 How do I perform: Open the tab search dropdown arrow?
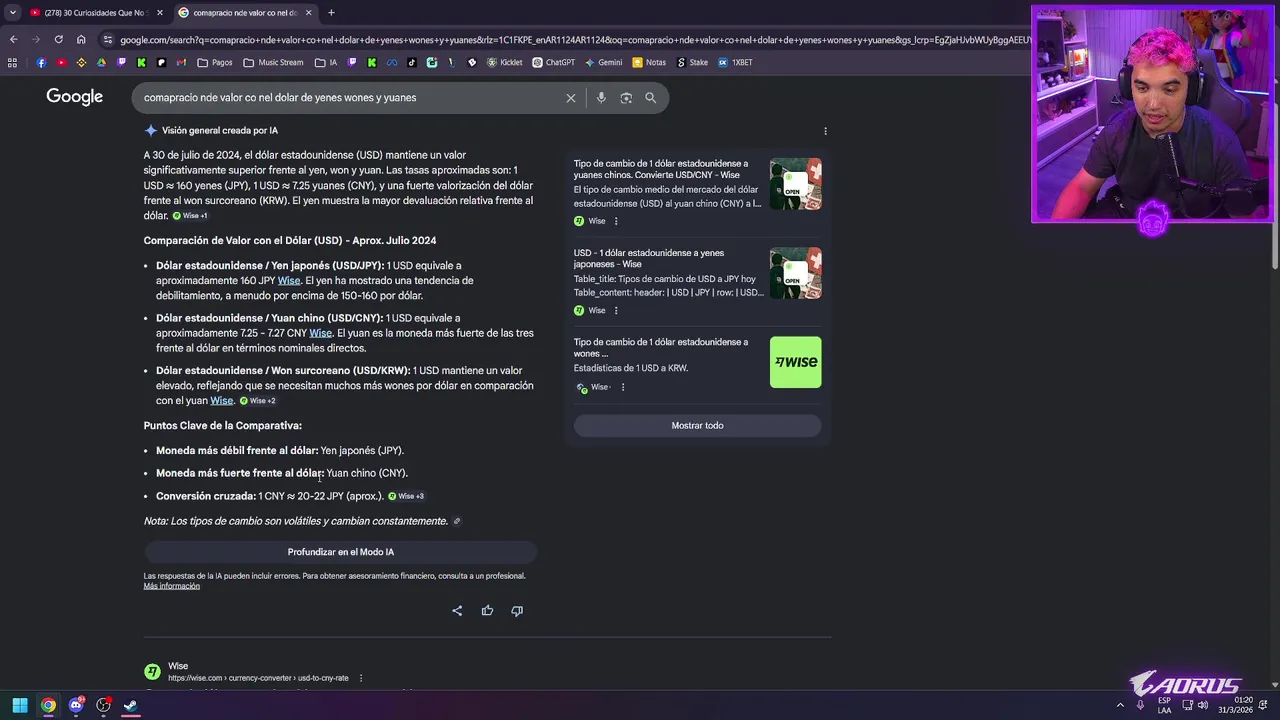pyautogui.click(x=12, y=13)
